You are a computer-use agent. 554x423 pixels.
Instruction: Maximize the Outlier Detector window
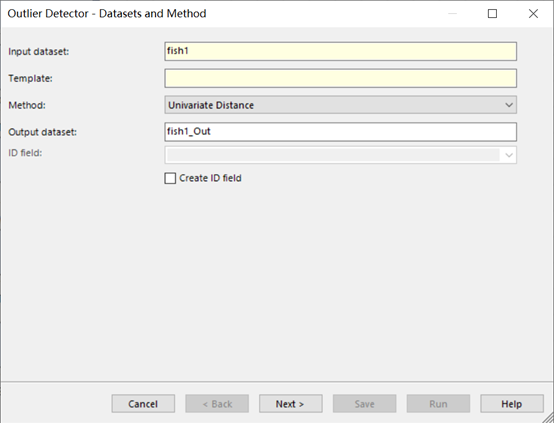(492, 14)
